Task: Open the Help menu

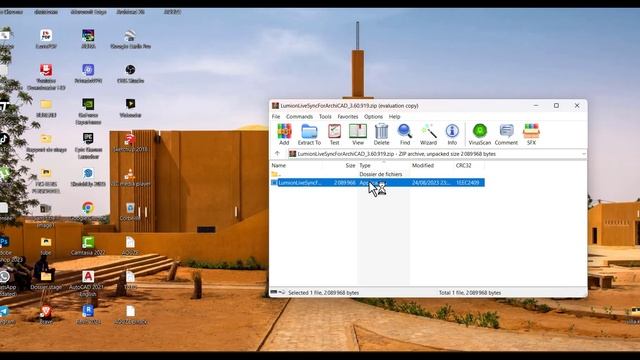Action: click(394, 117)
